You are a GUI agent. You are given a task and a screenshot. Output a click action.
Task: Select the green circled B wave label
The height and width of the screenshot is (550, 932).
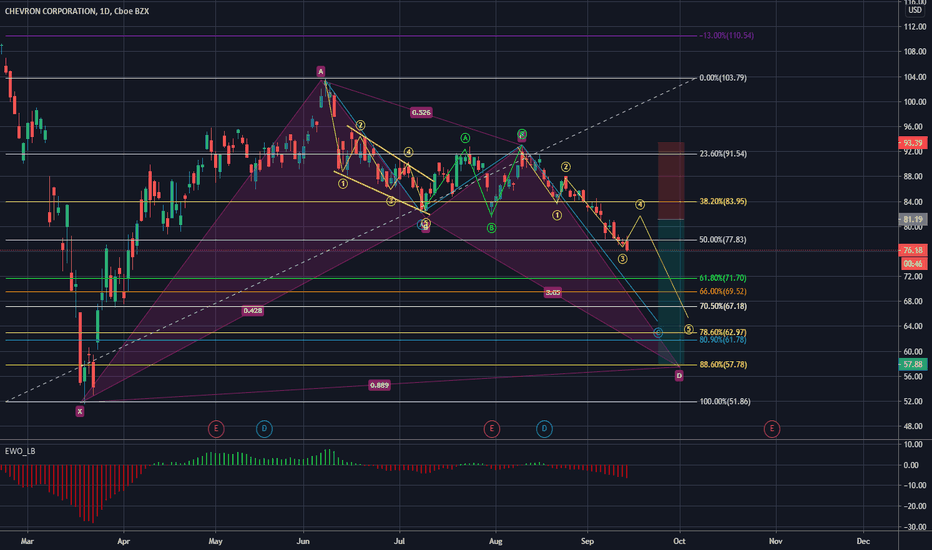[492, 228]
